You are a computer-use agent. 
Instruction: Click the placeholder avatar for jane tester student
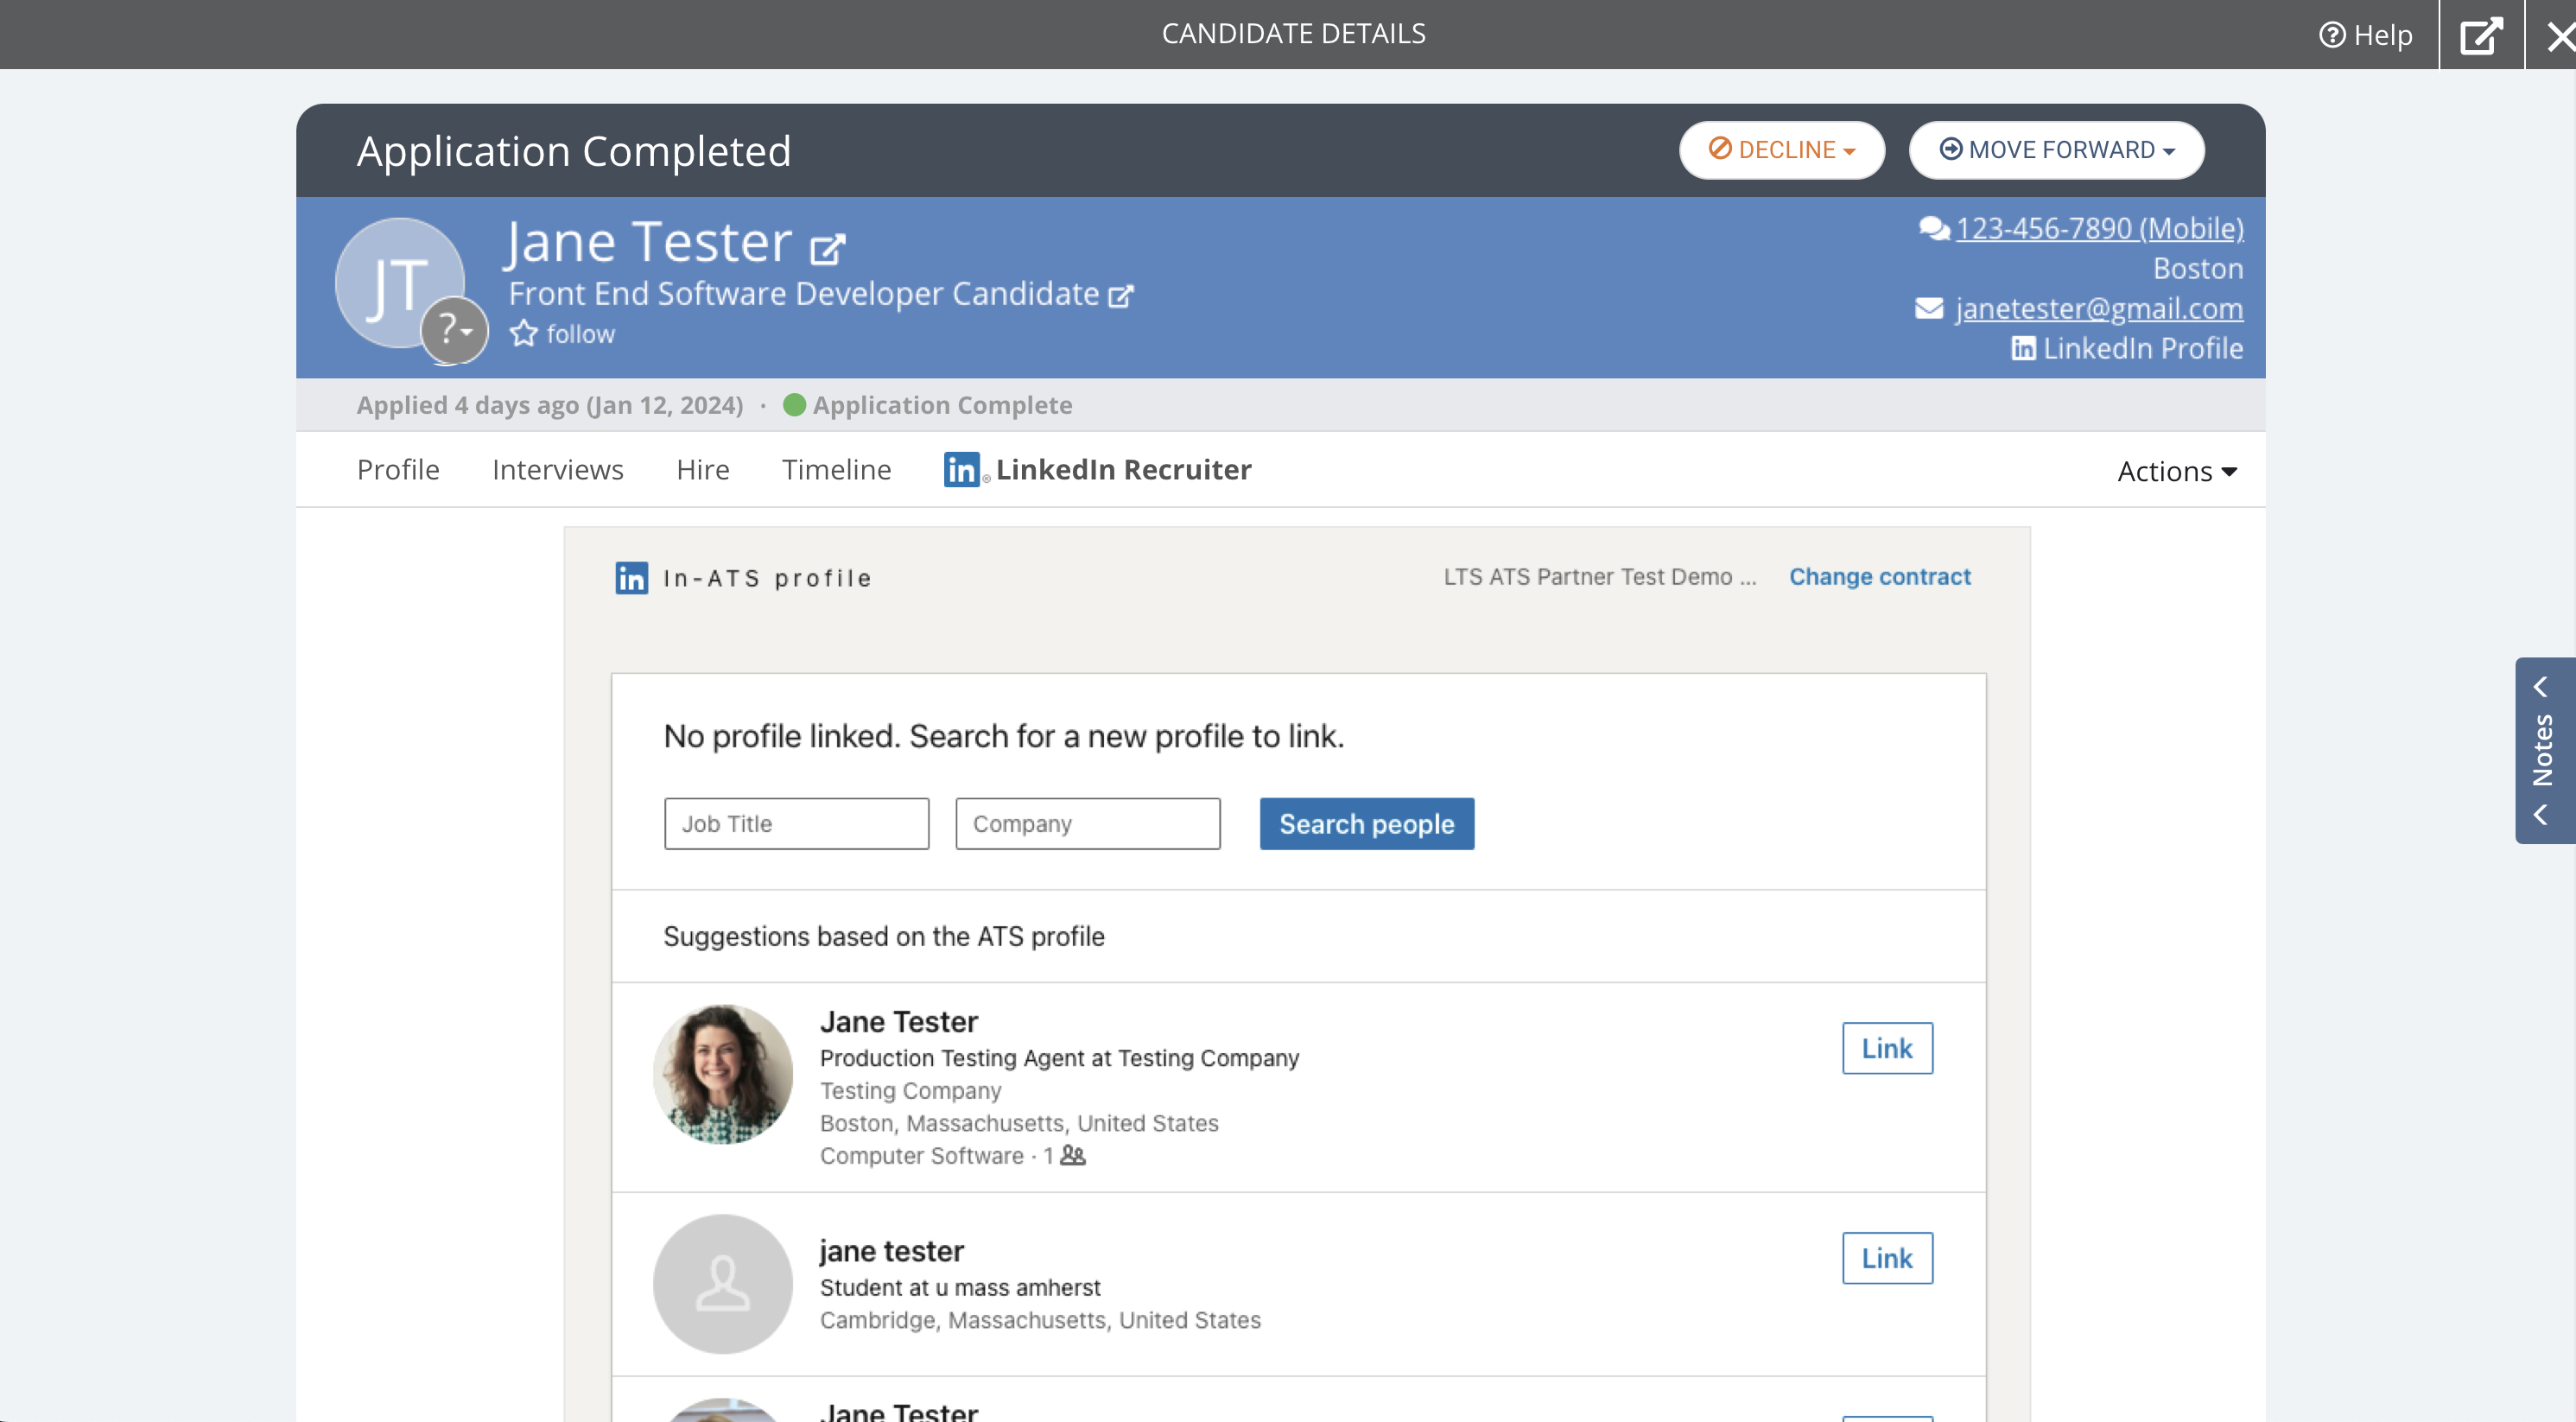point(722,1284)
